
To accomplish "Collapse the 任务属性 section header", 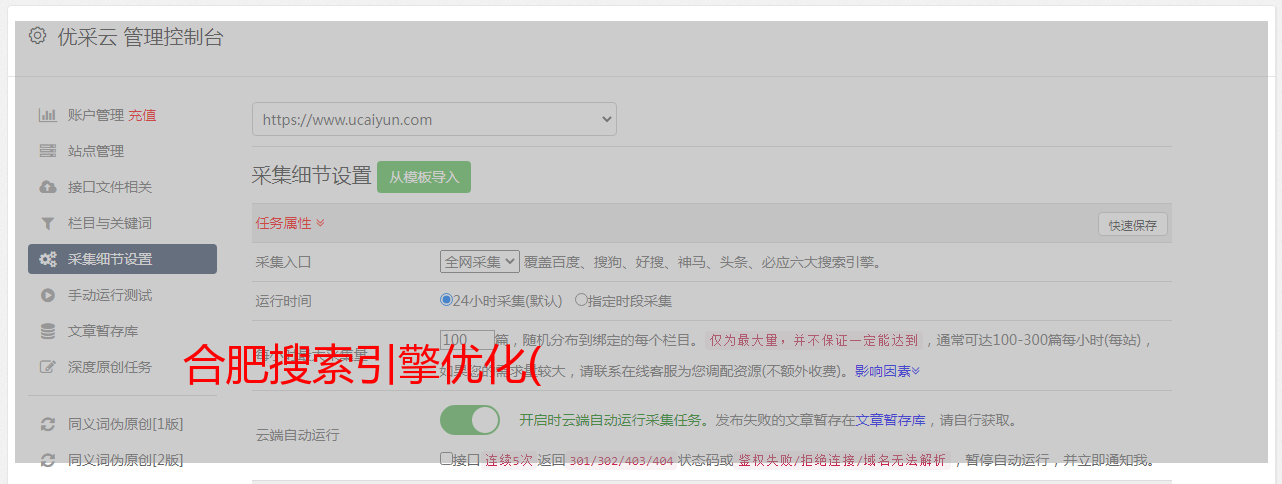I will tap(290, 223).
